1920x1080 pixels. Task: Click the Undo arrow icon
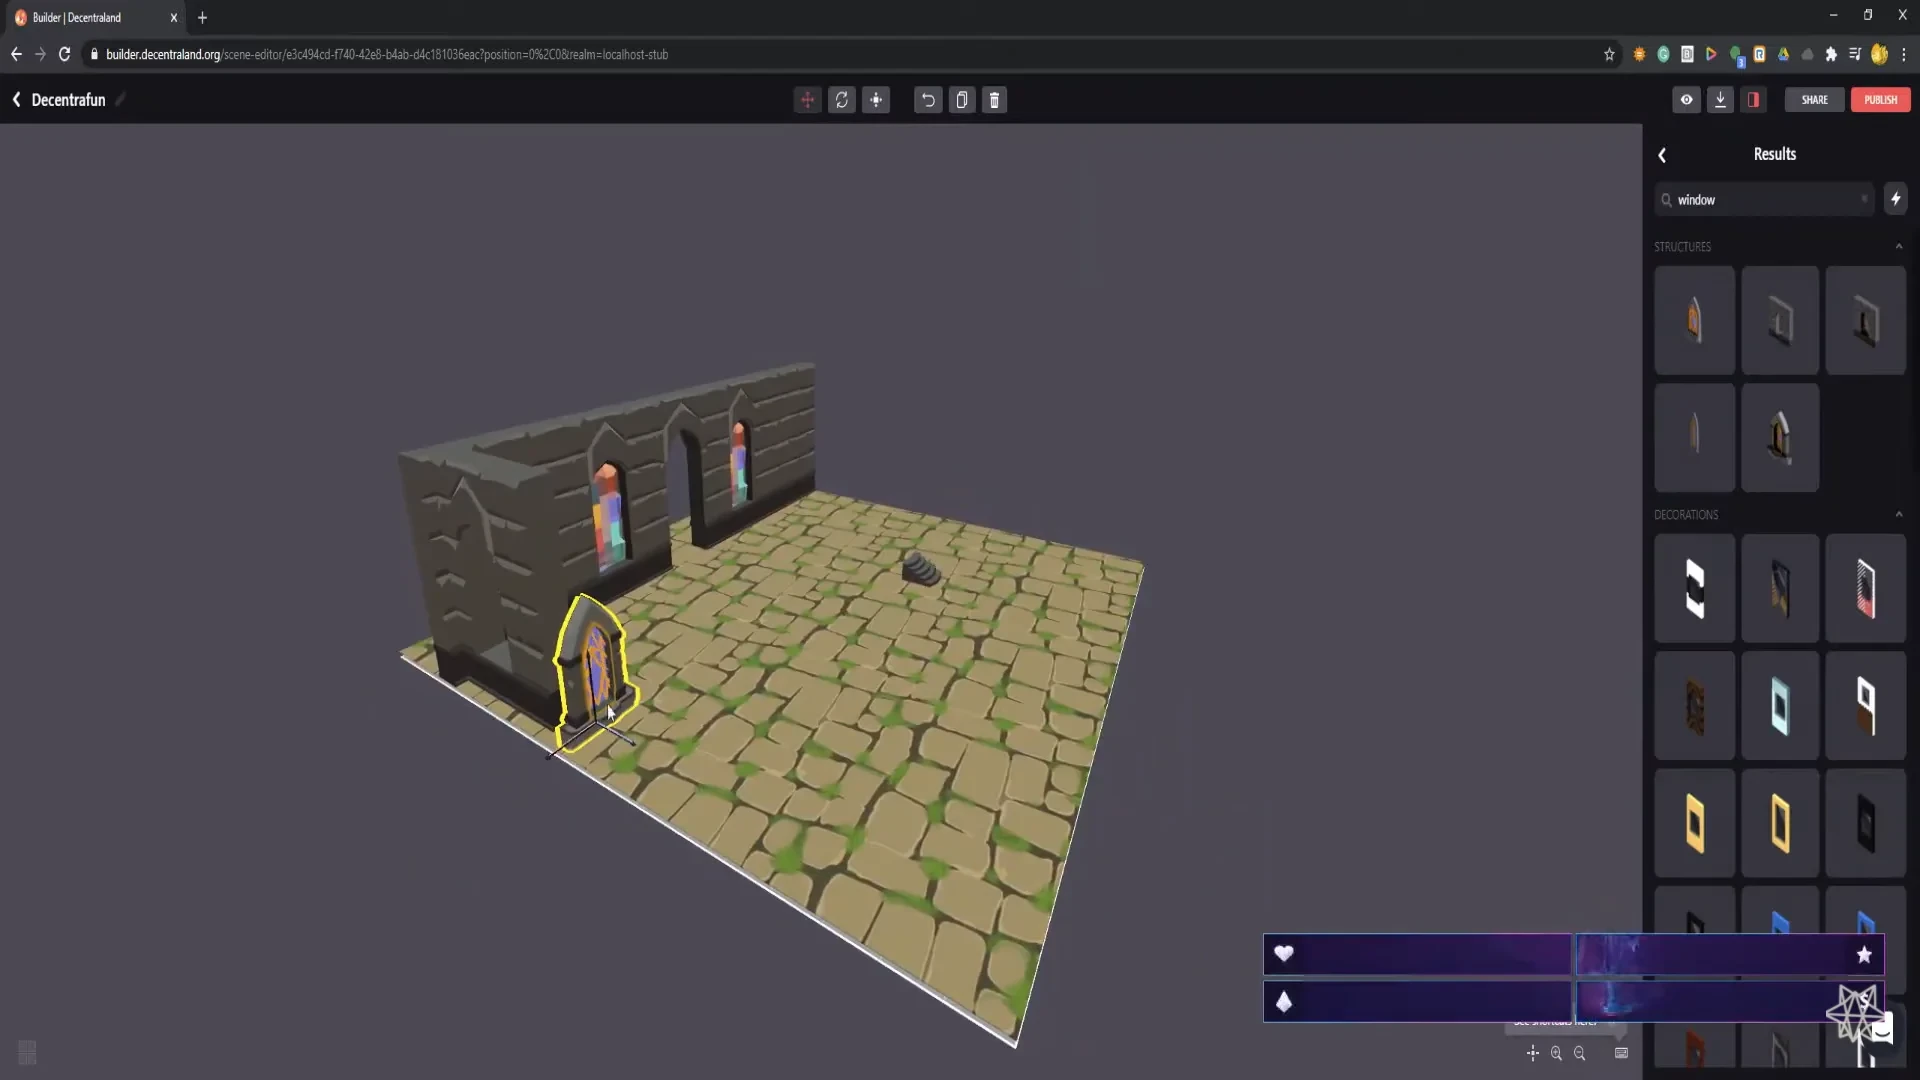click(928, 100)
